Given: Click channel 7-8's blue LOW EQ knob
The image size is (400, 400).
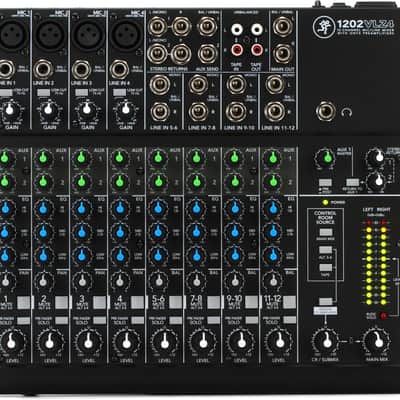Looking at the screenshot, I should click(197, 255).
